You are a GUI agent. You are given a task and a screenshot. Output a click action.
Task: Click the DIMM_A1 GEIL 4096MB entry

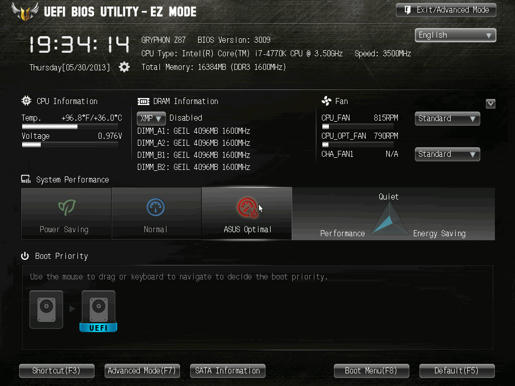pyautogui.click(x=193, y=131)
